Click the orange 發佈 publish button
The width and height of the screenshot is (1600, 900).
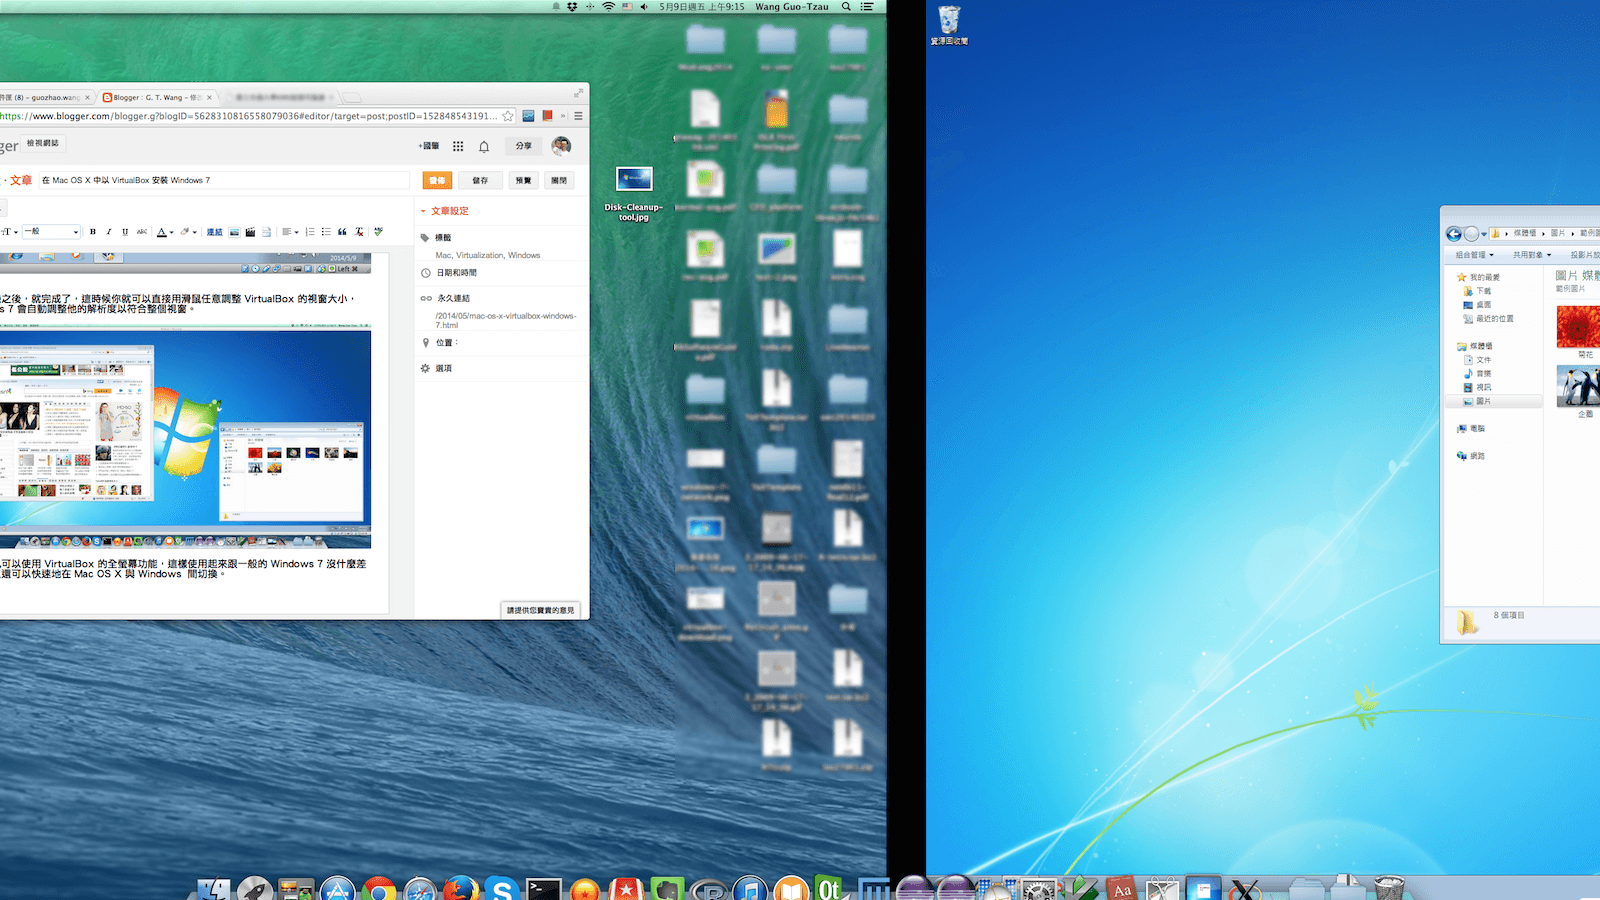[x=437, y=180]
